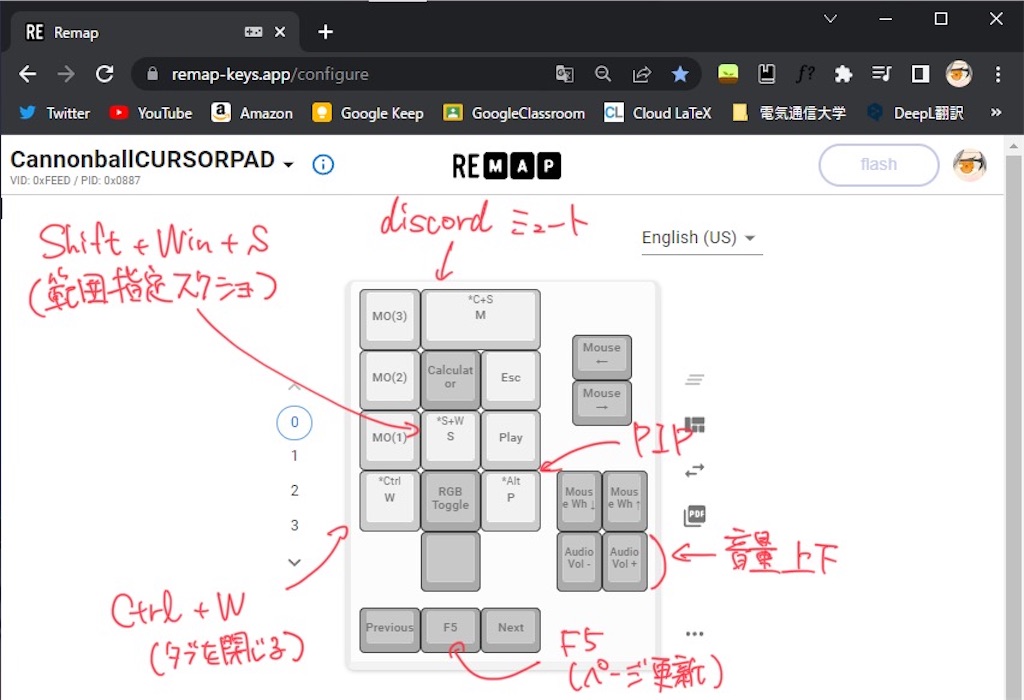
Task: Click the layer list down chevron
Action: pos(295,562)
